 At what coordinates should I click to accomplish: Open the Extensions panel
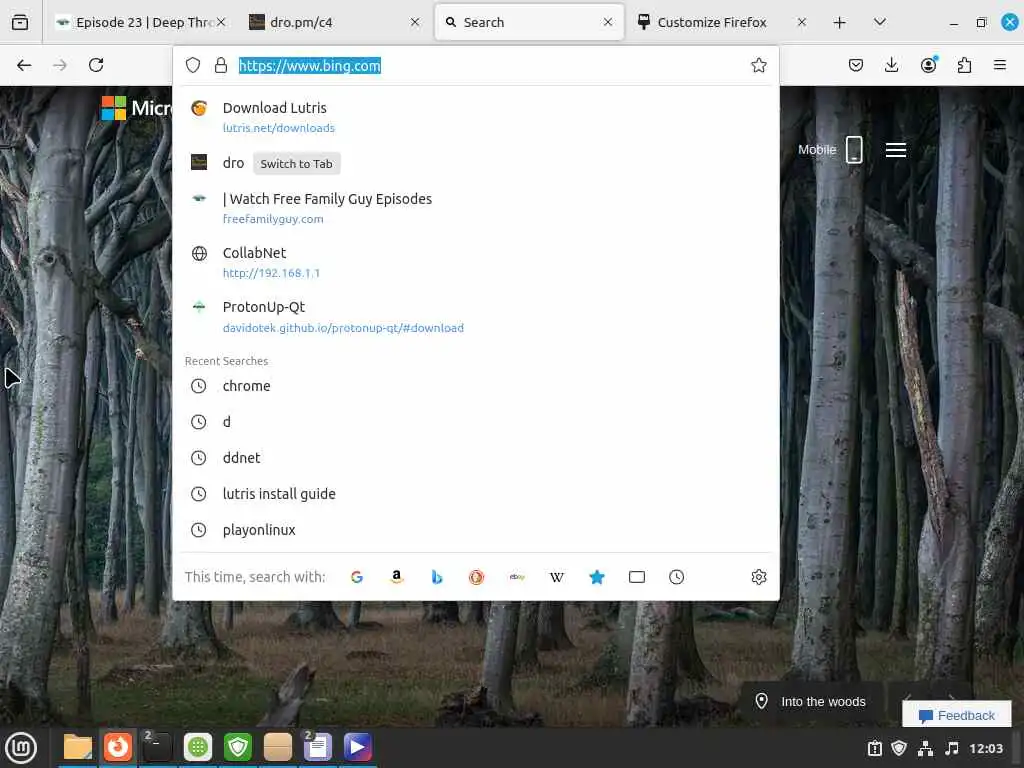coord(964,65)
